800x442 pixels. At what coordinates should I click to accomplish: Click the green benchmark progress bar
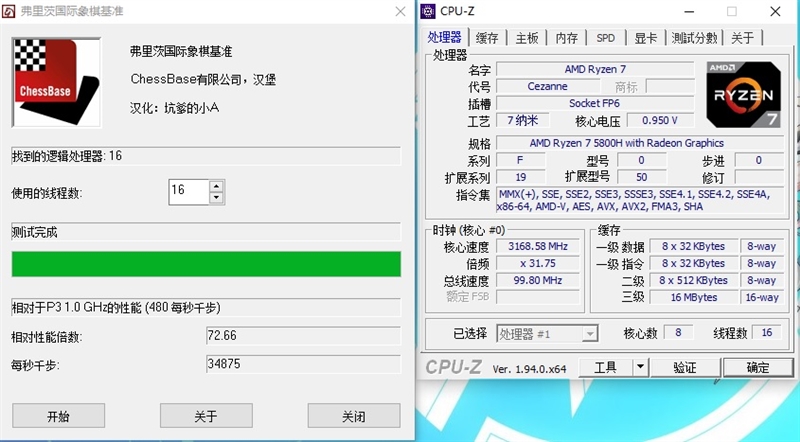pyautogui.click(x=206, y=264)
